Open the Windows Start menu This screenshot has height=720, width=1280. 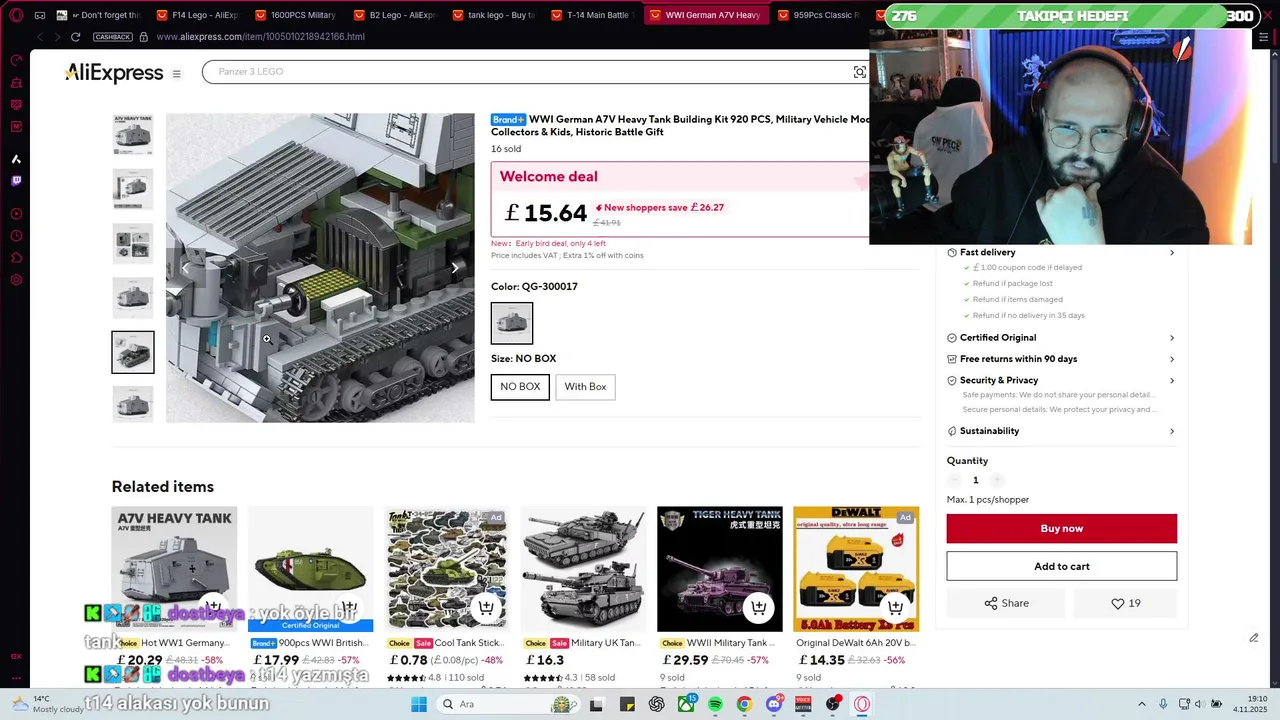tap(419, 704)
